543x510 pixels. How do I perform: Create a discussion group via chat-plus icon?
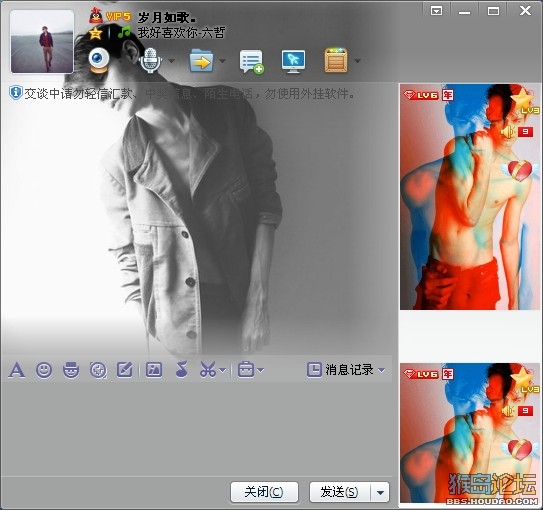pos(252,62)
